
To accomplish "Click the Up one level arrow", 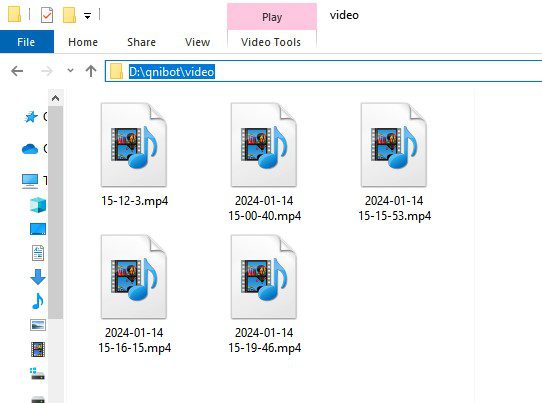I will pyautogui.click(x=91, y=71).
